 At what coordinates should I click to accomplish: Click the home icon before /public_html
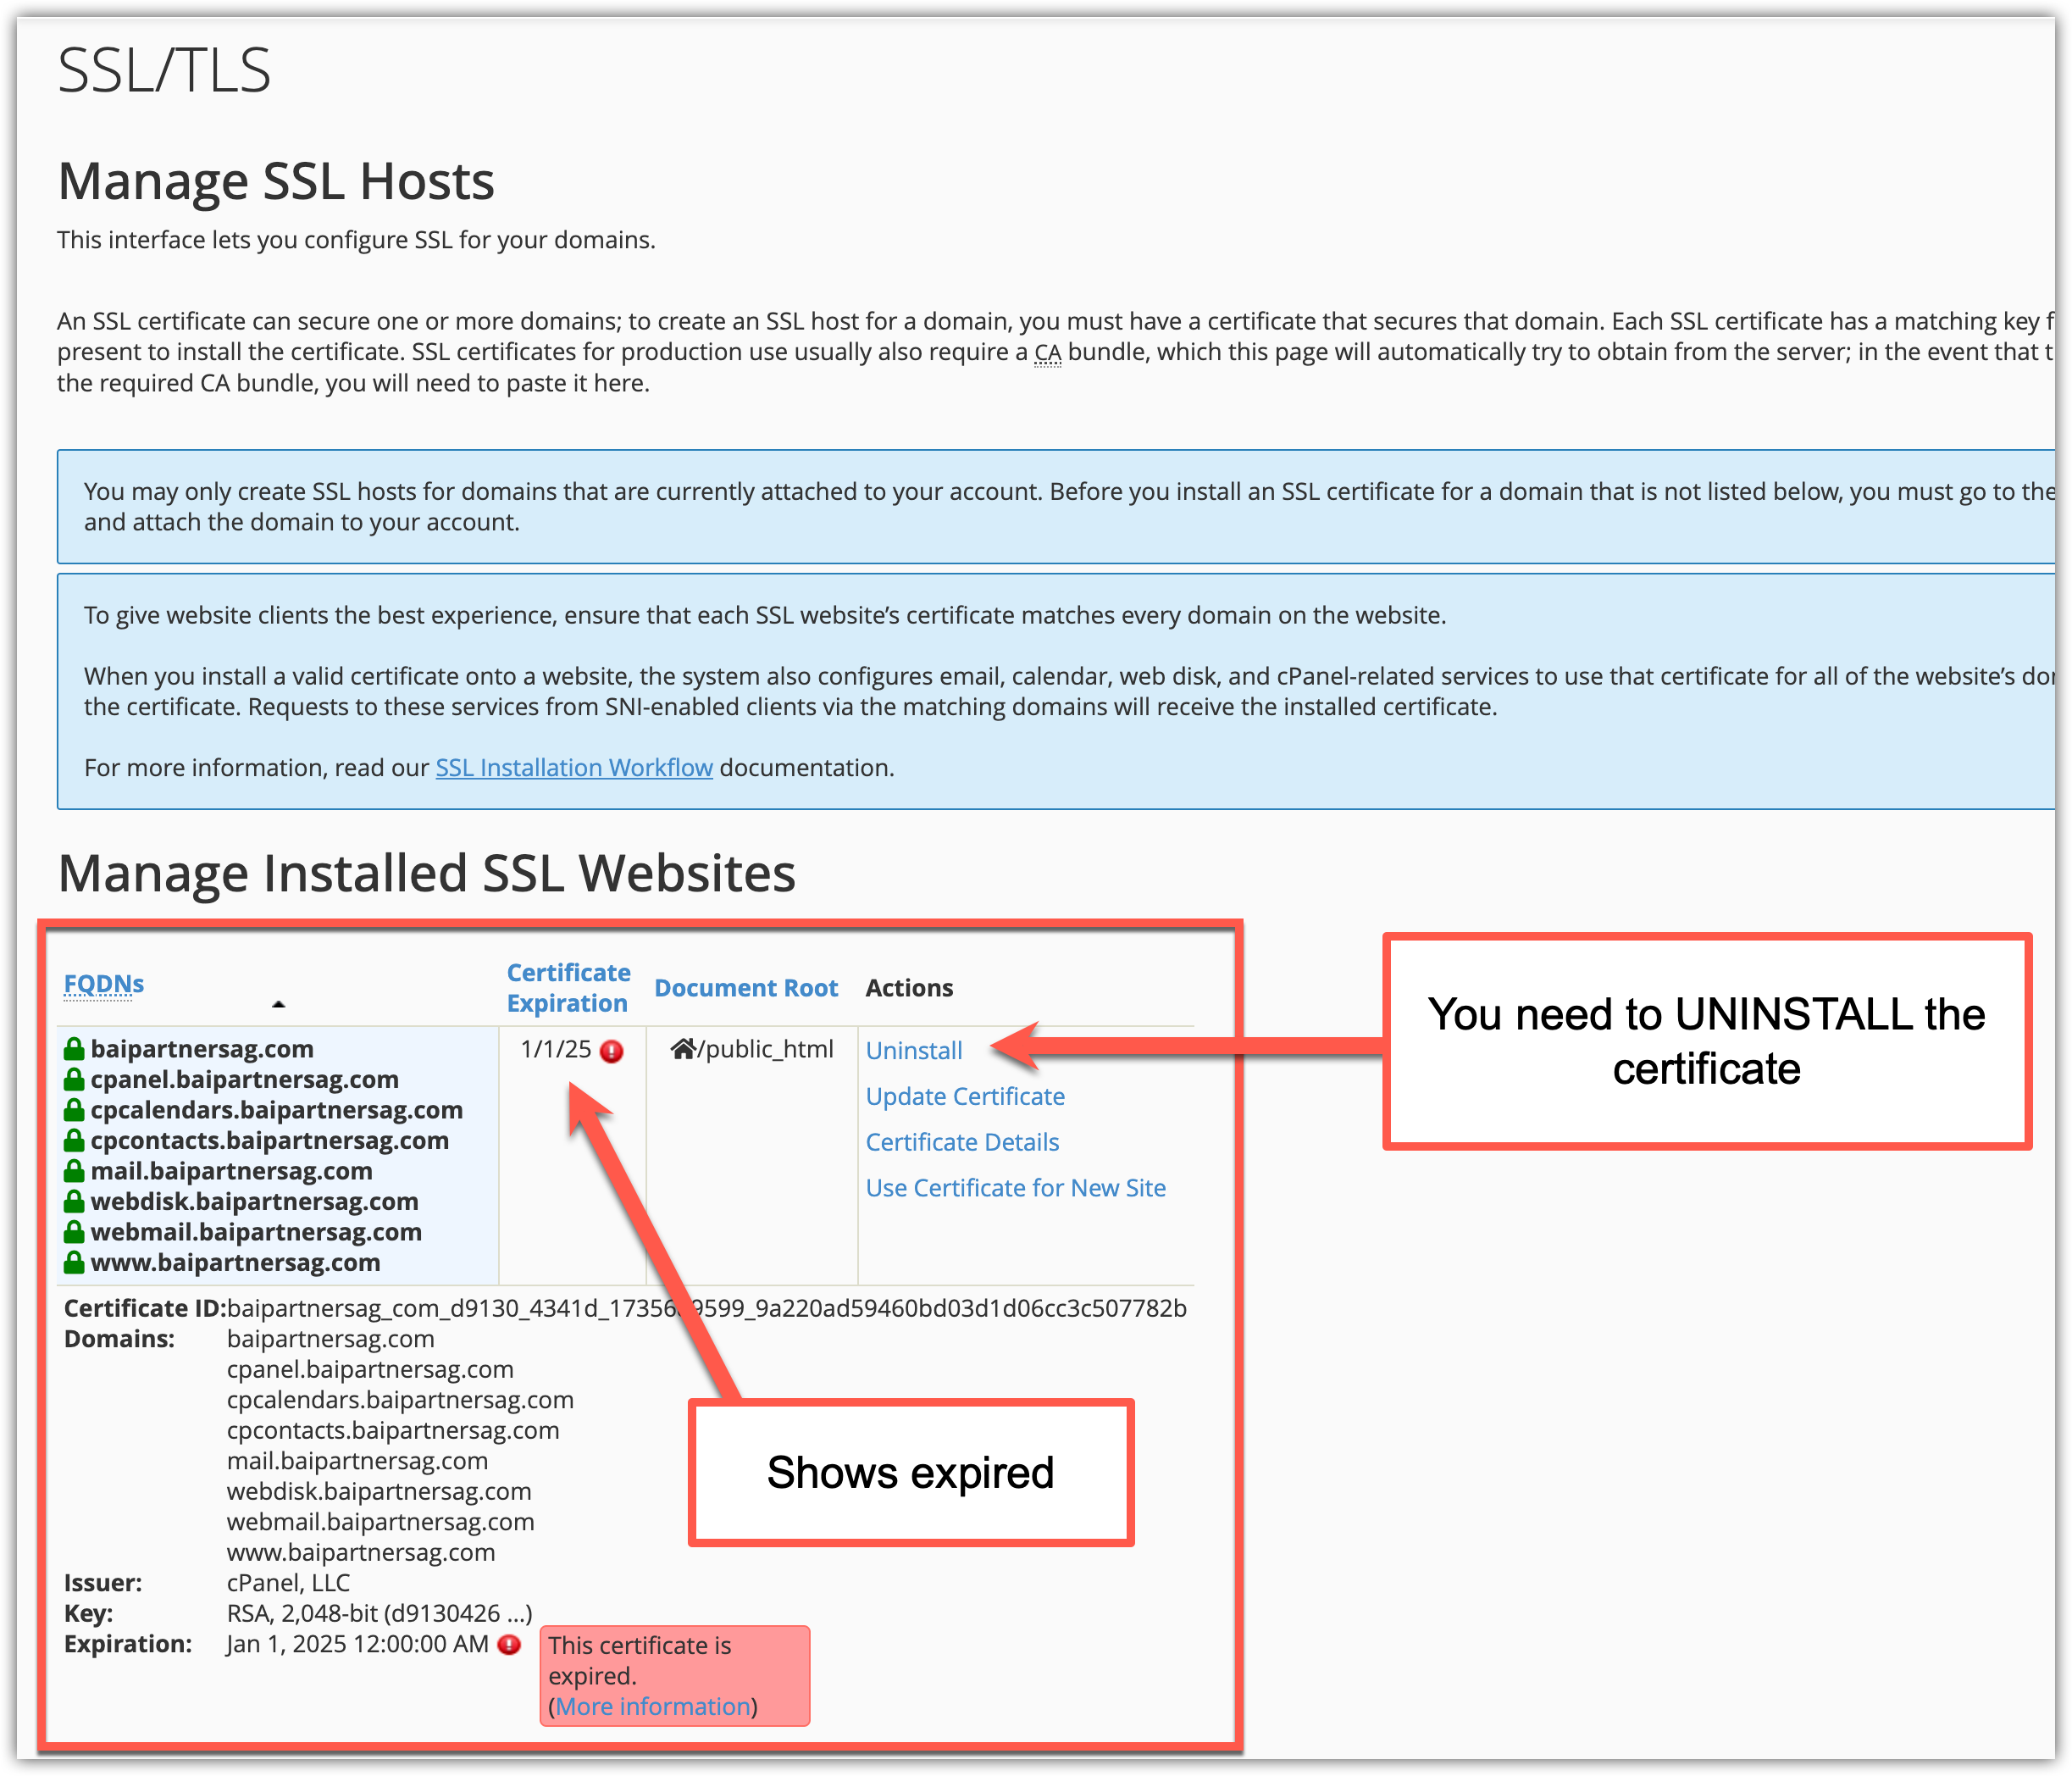683,1048
